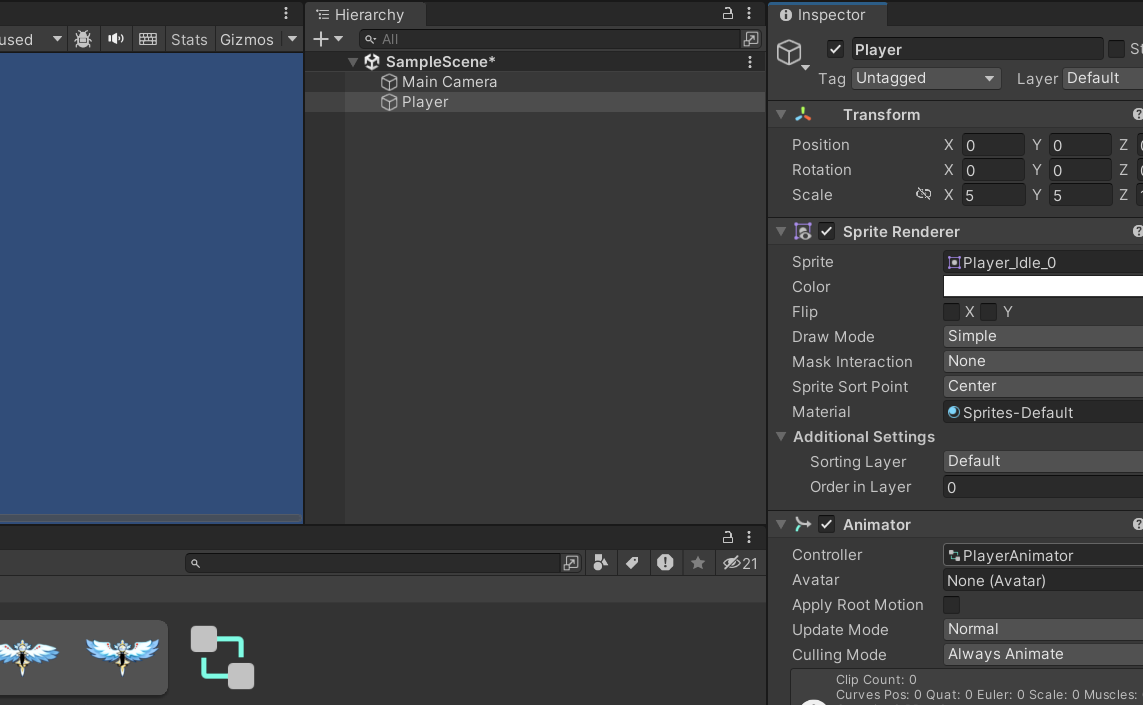Screen dimensions: 1143x705
Task: Mute audio with the speaker icon
Action: tap(116, 39)
